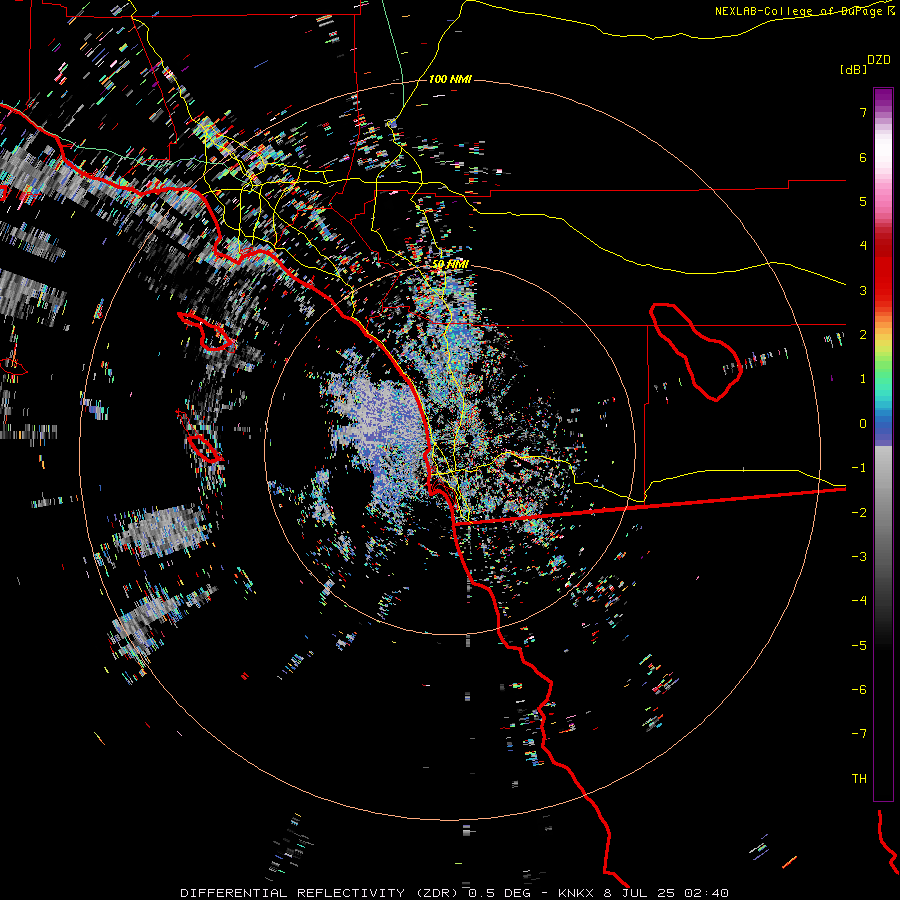Click the 50 NMI range ring label
This screenshot has height=900, width=900.
(x=450, y=264)
